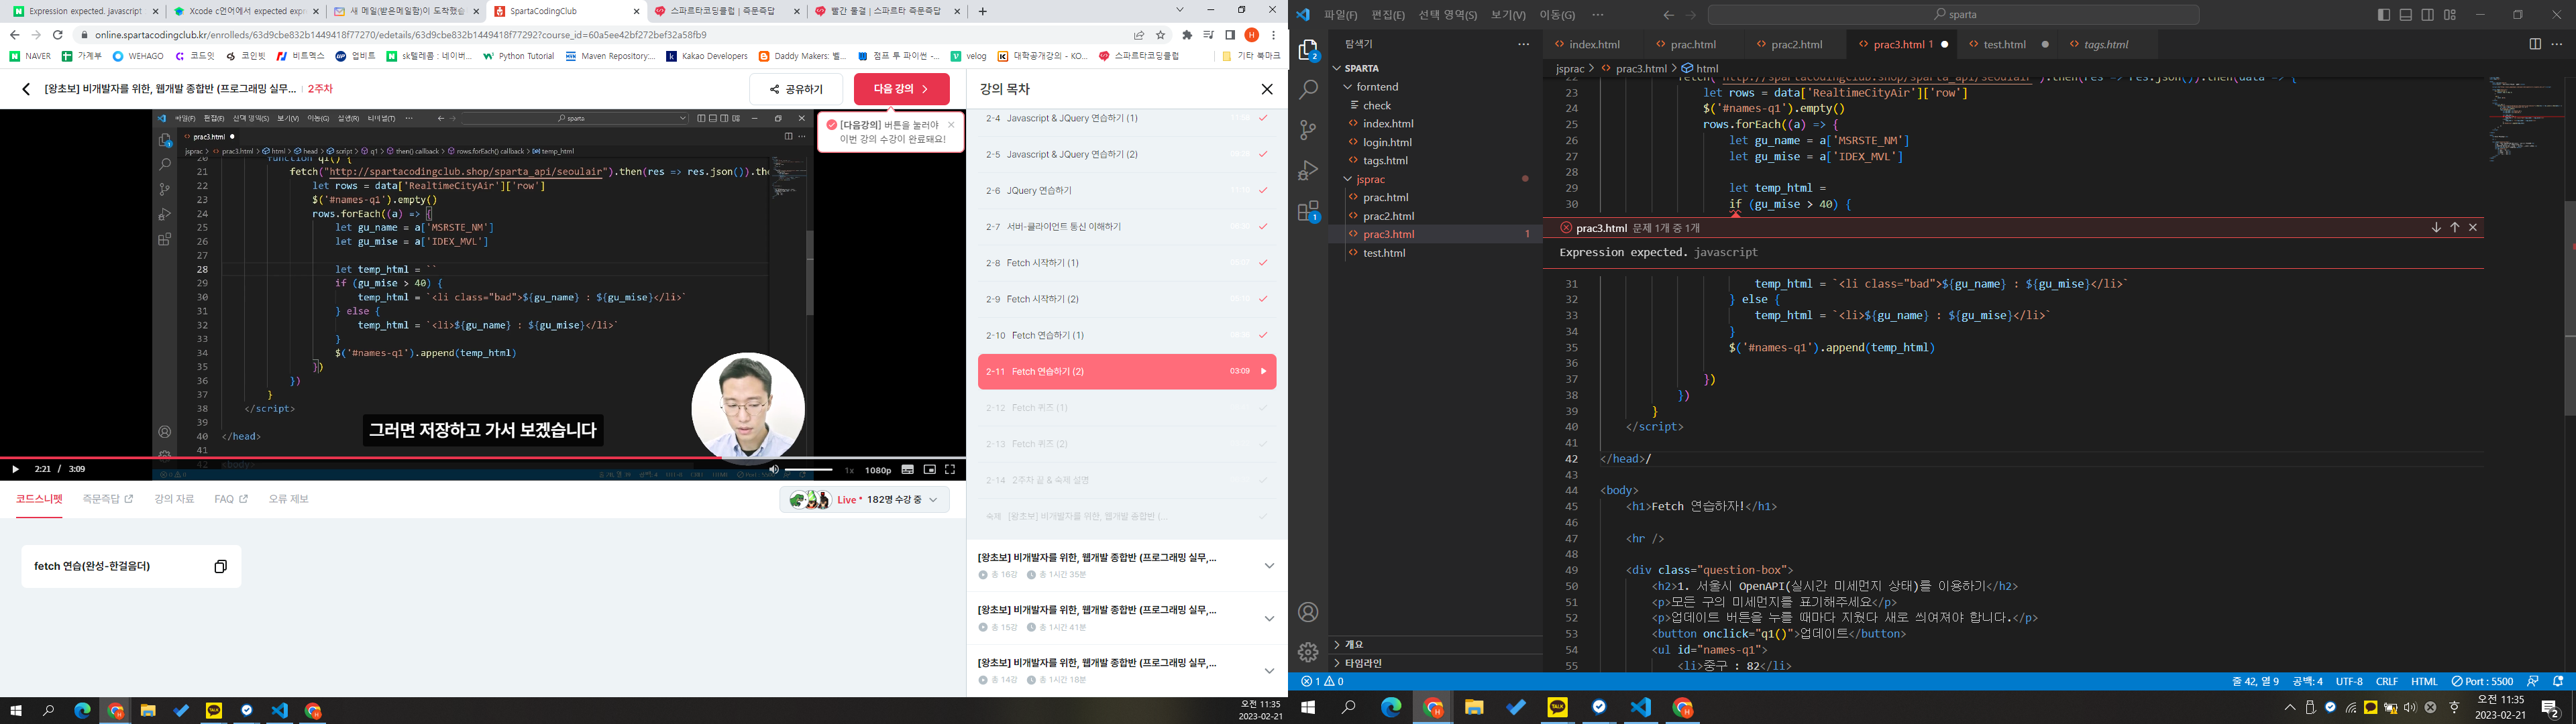The image size is (2576, 724).
Task: Click the 공유하기 share button
Action: pyautogui.click(x=796, y=89)
